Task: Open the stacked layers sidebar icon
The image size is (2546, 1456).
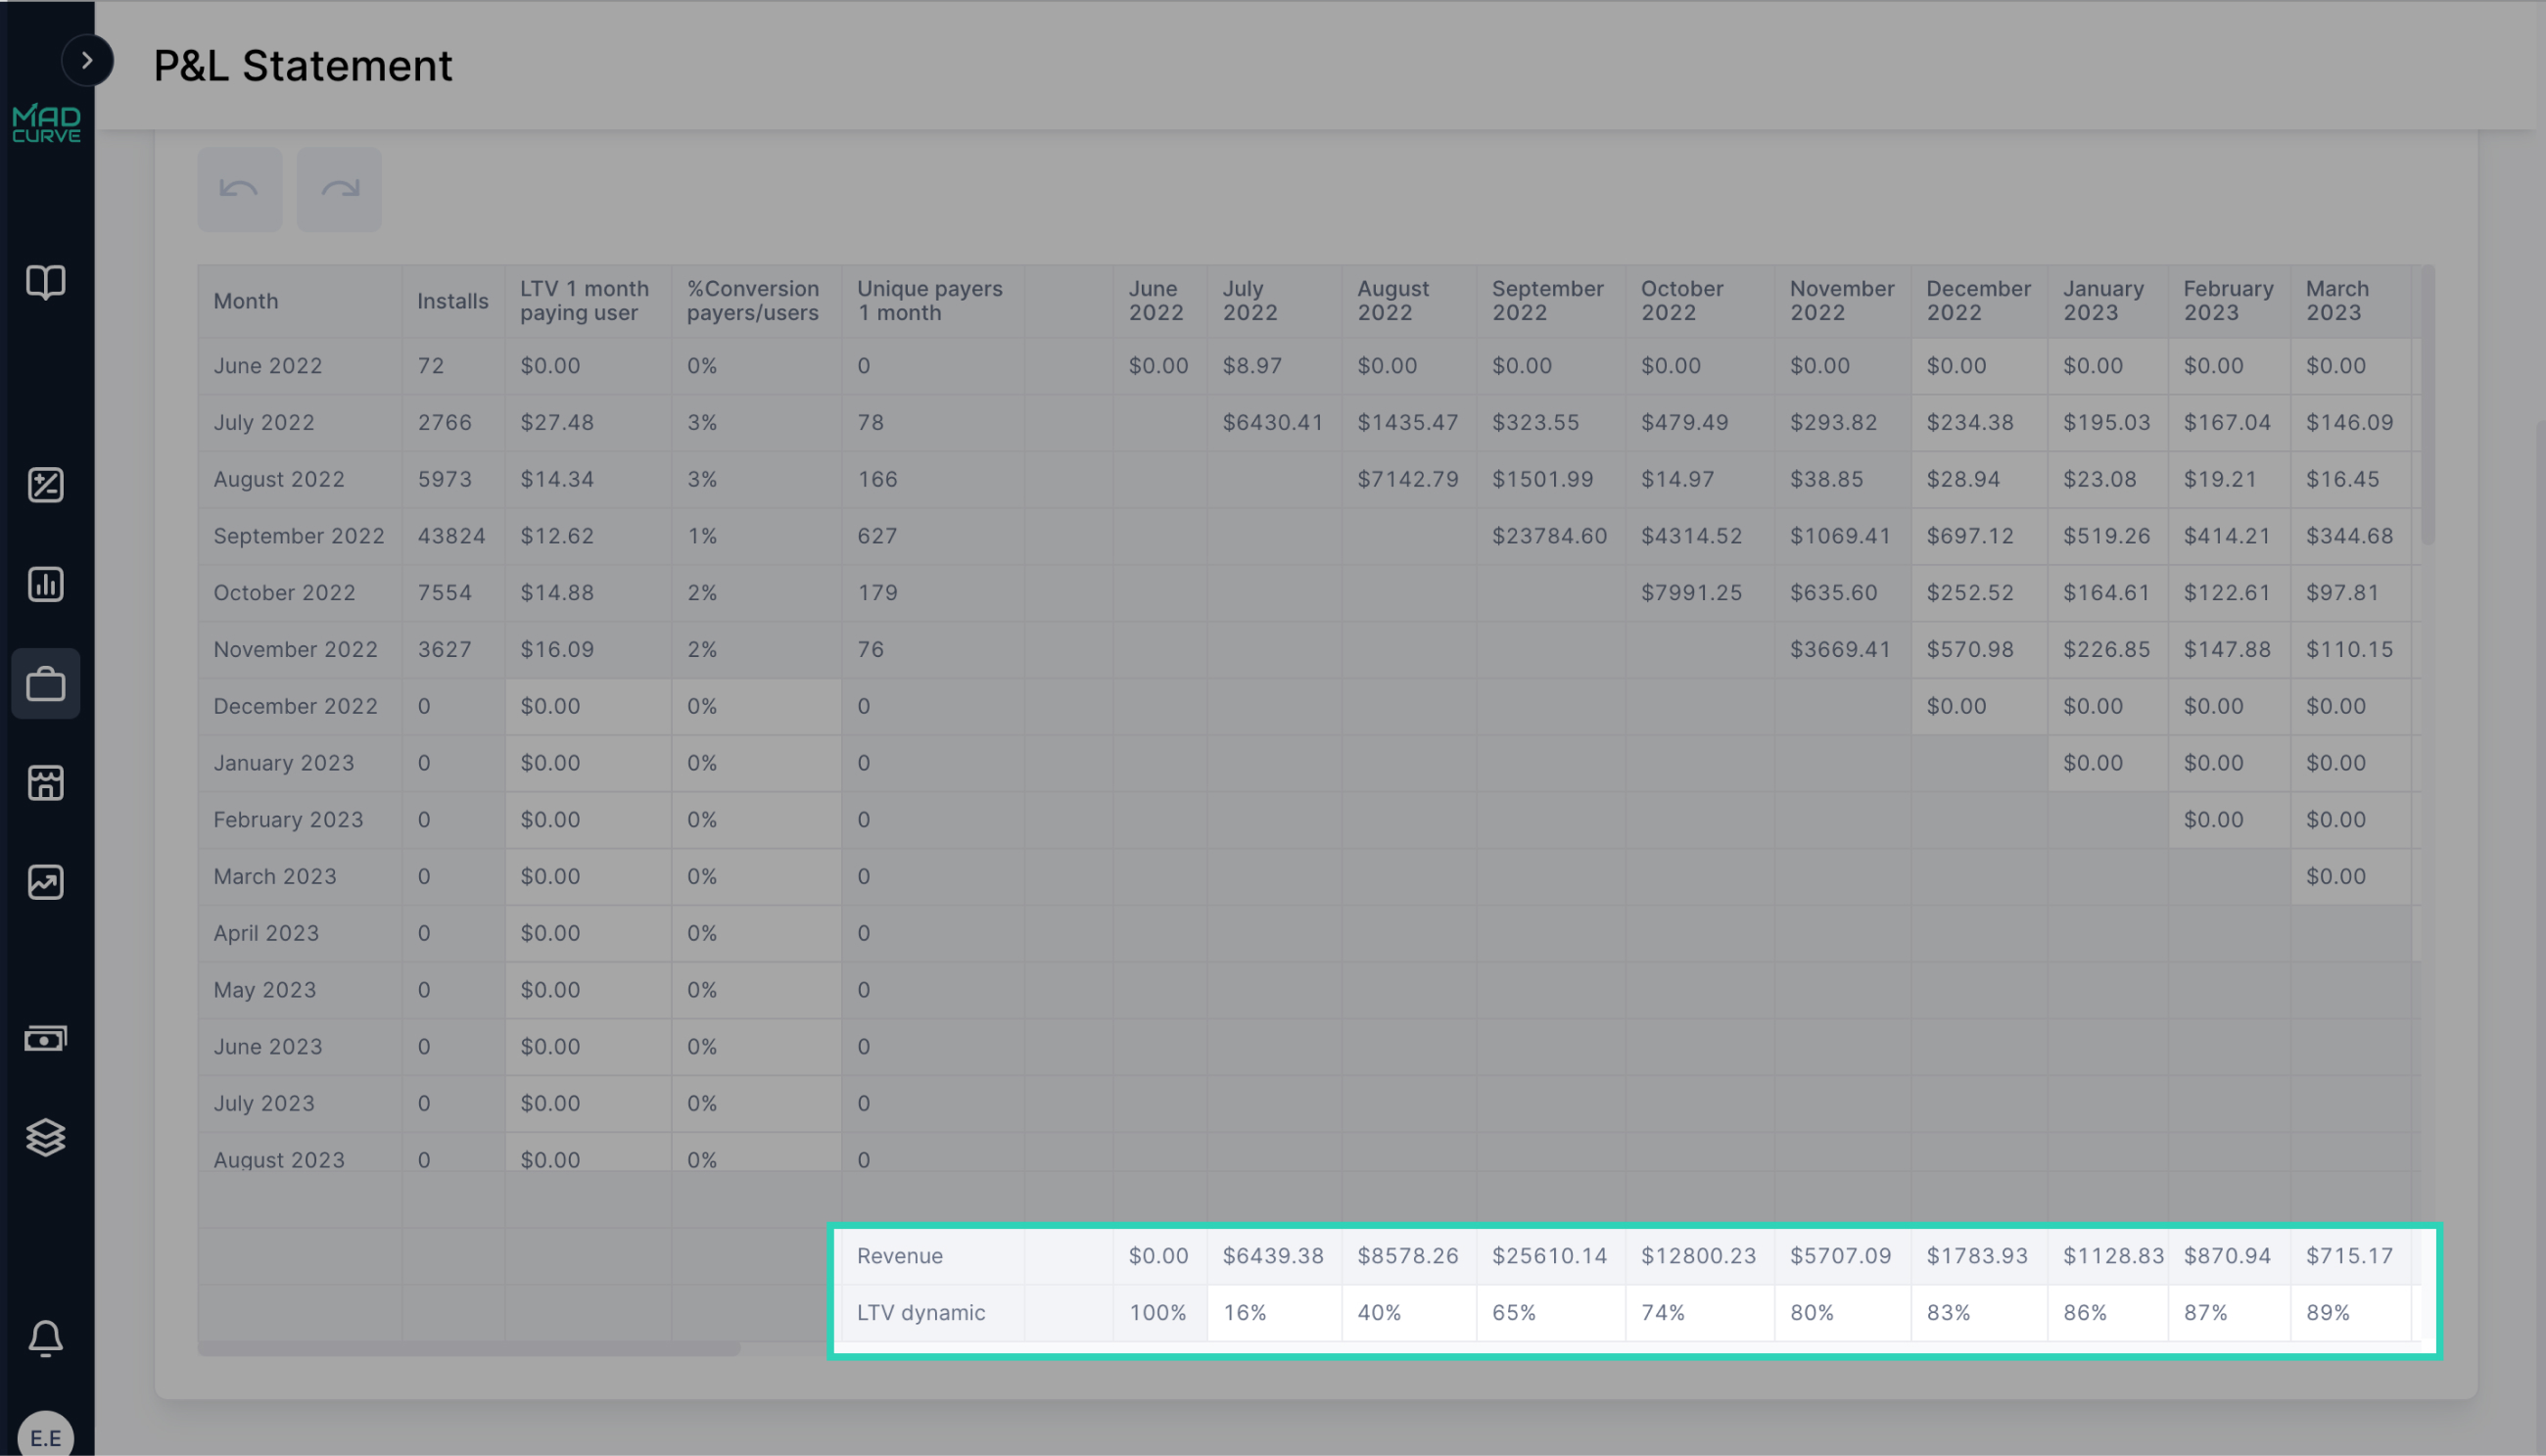Action: coord(46,1137)
